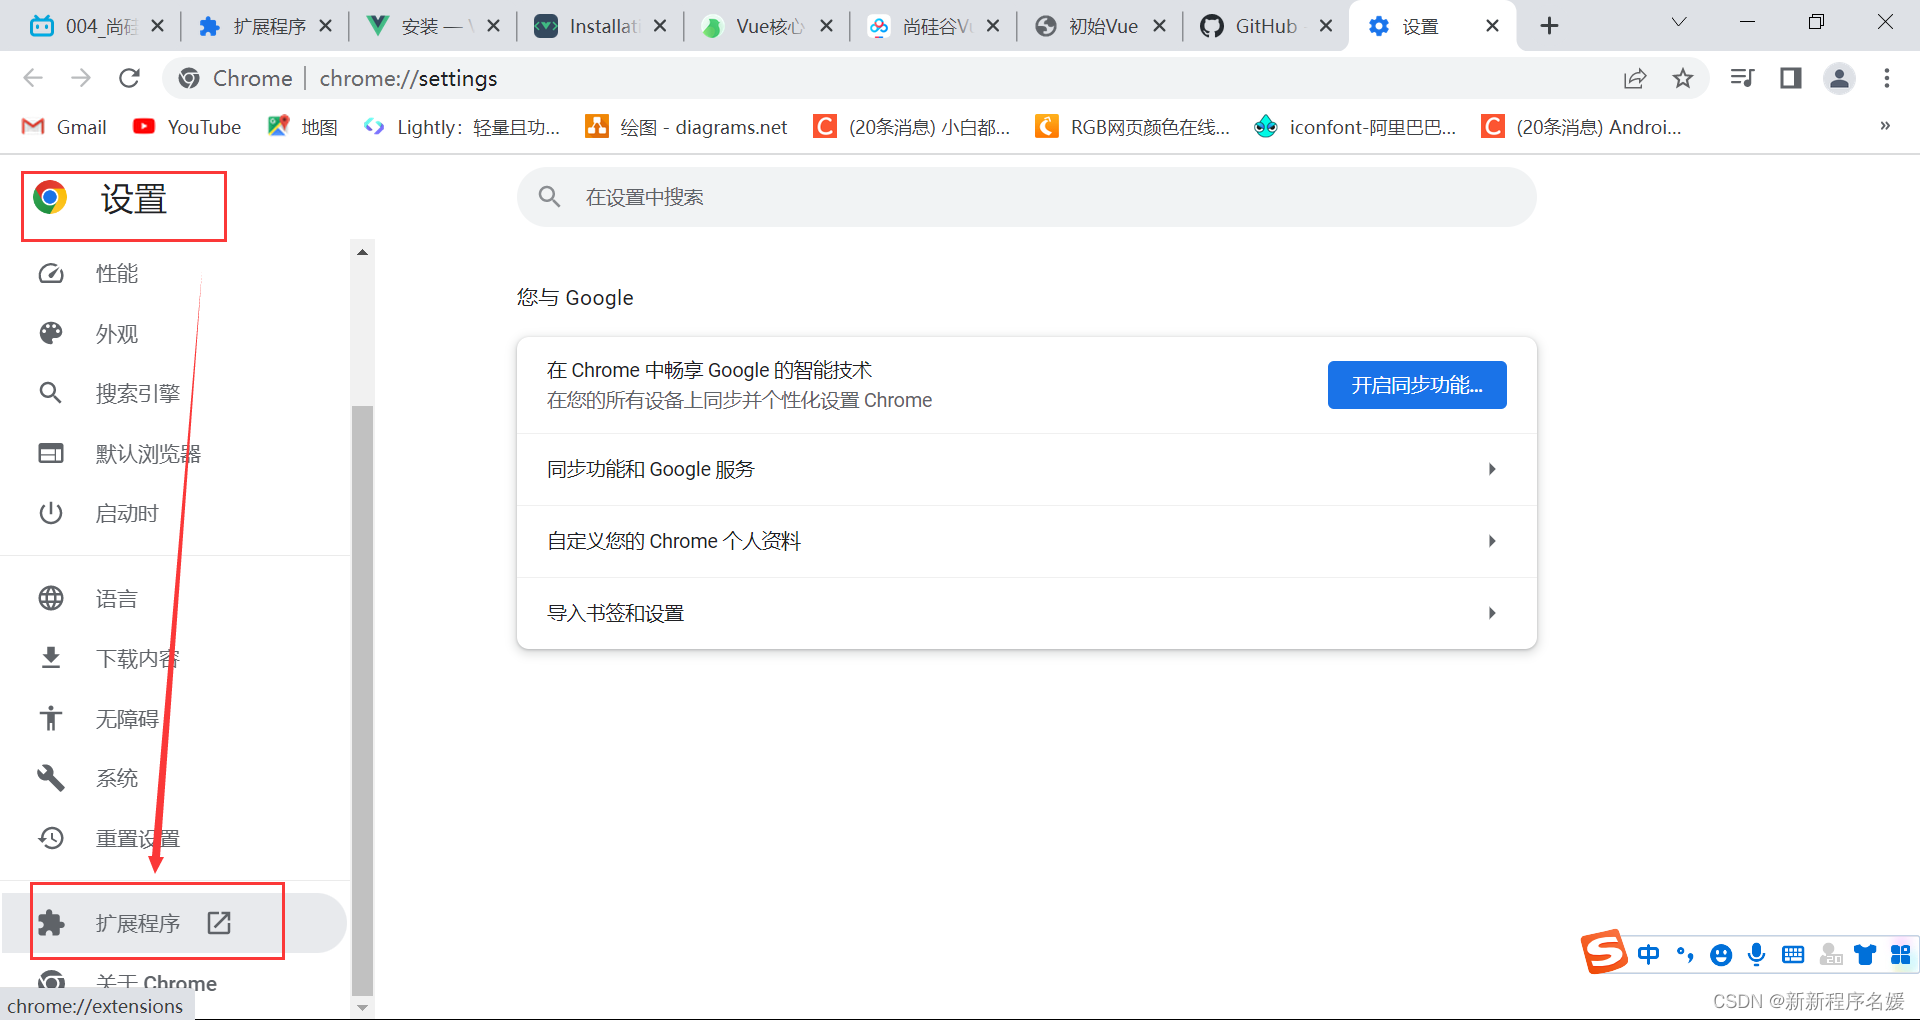Click the browser forward arrow
Image resolution: width=1920 pixels, height=1020 pixels.
pos(81,78)
